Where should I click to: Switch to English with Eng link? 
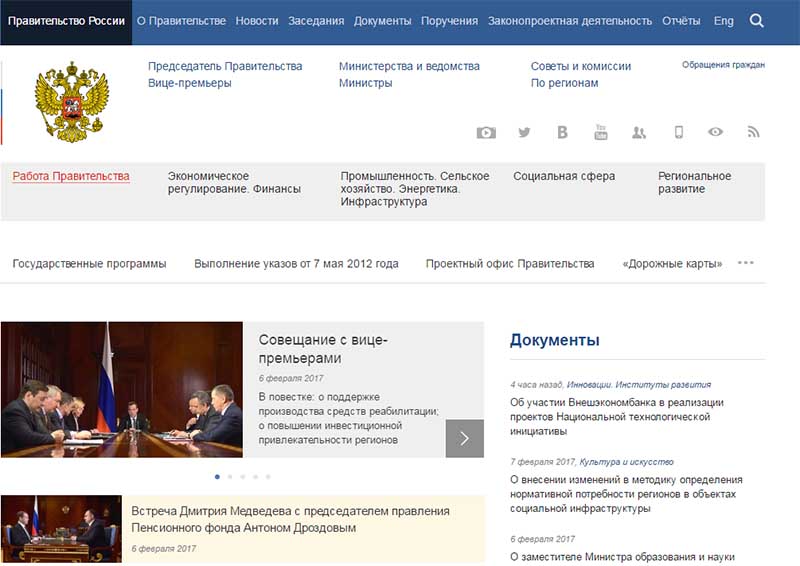point(723,21)
